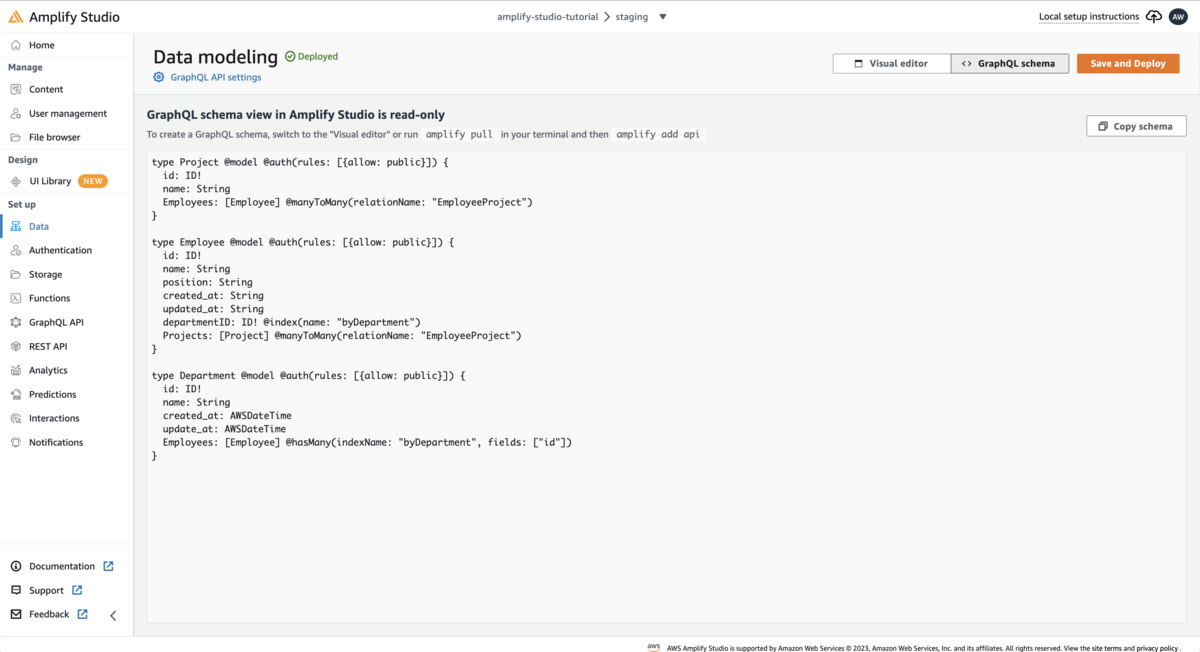Click the external-link icon beside Documentation

point(108,566)
